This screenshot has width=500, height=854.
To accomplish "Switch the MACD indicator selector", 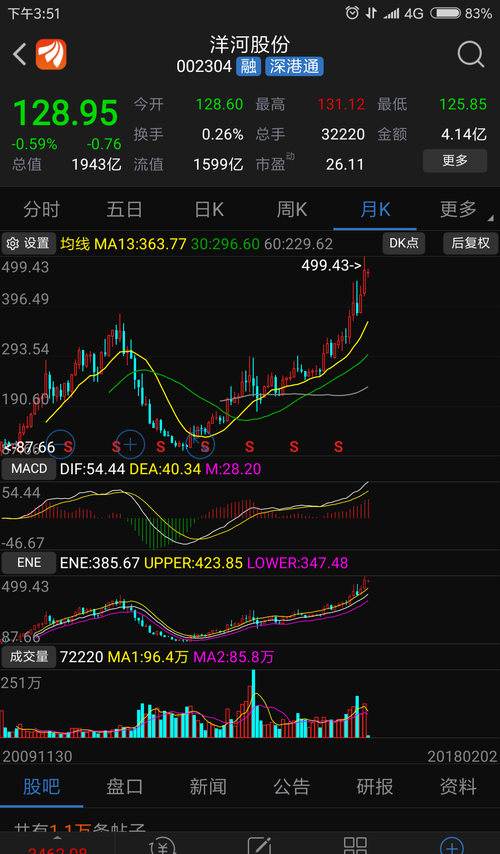I will click(x=29, y=469).
